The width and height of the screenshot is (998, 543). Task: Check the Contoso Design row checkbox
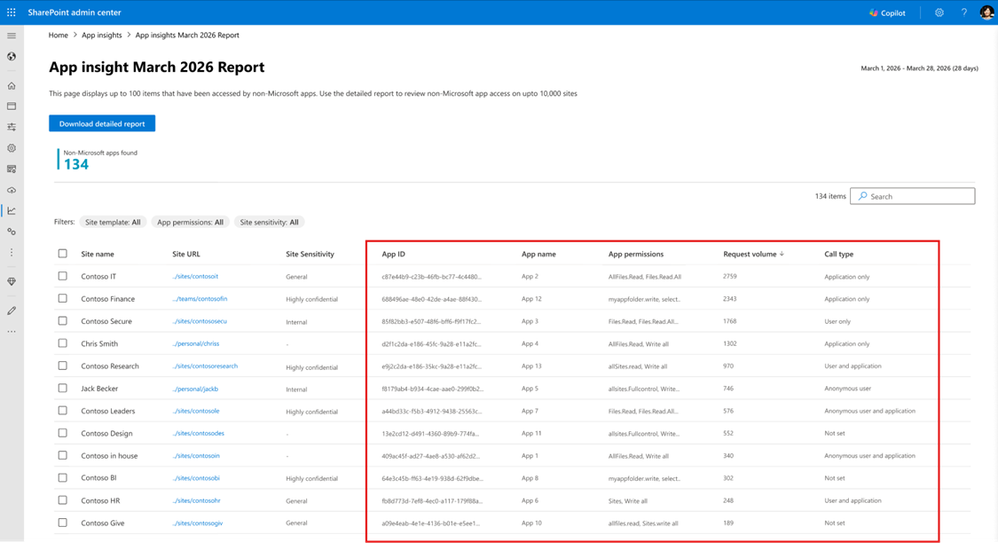[62, 433]
